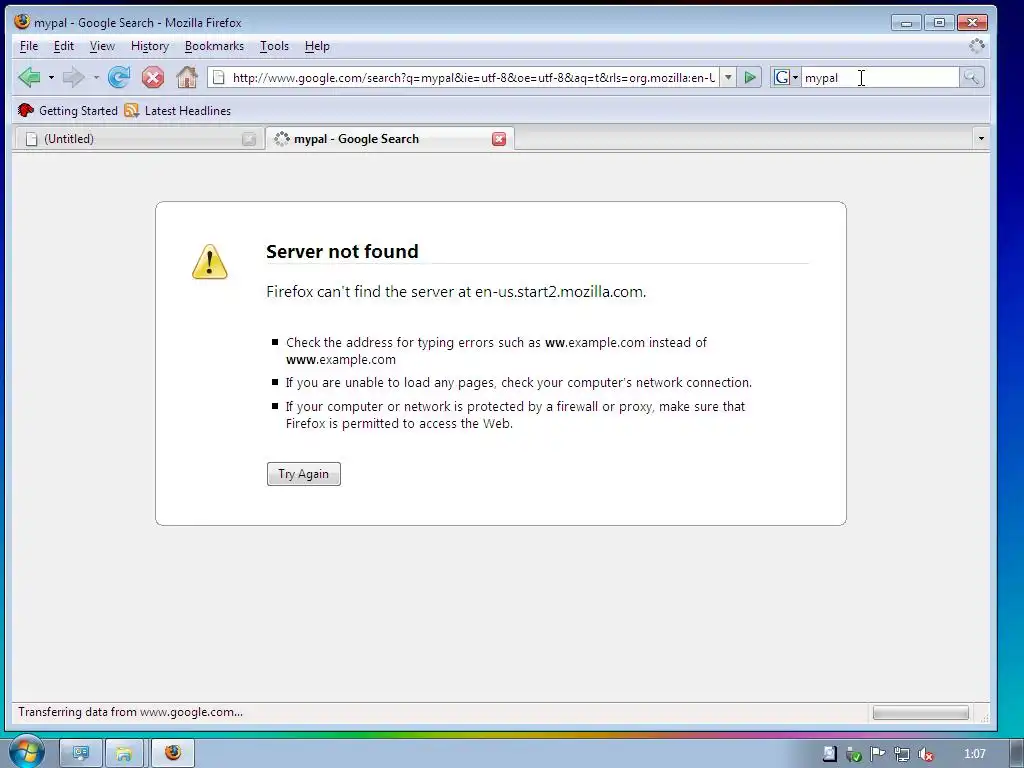Open the Getting Started bookmark
This screenshot has height=768, width=1024.
68,110
